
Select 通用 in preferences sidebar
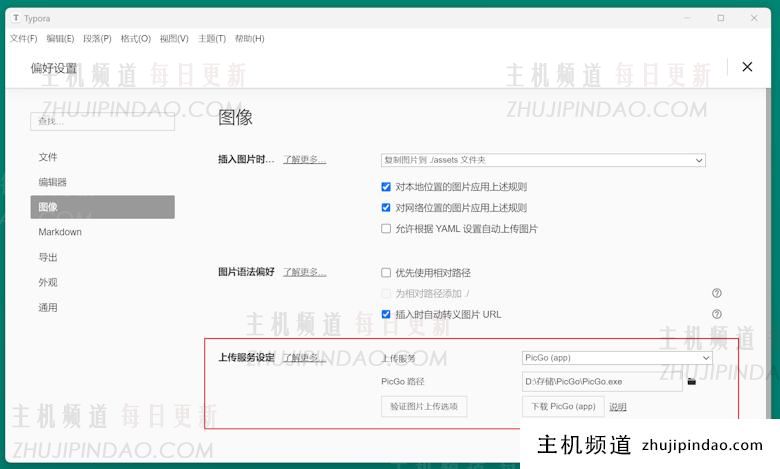(x=102, y=307)
